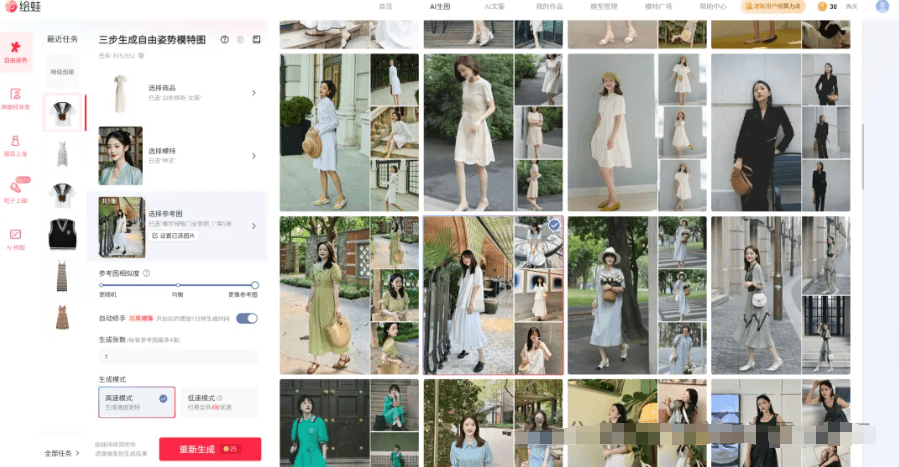Viewport: 899px width, 467px height.
Task: Select the 高速模式 generation mode
Action: click(x=136, y=402)
